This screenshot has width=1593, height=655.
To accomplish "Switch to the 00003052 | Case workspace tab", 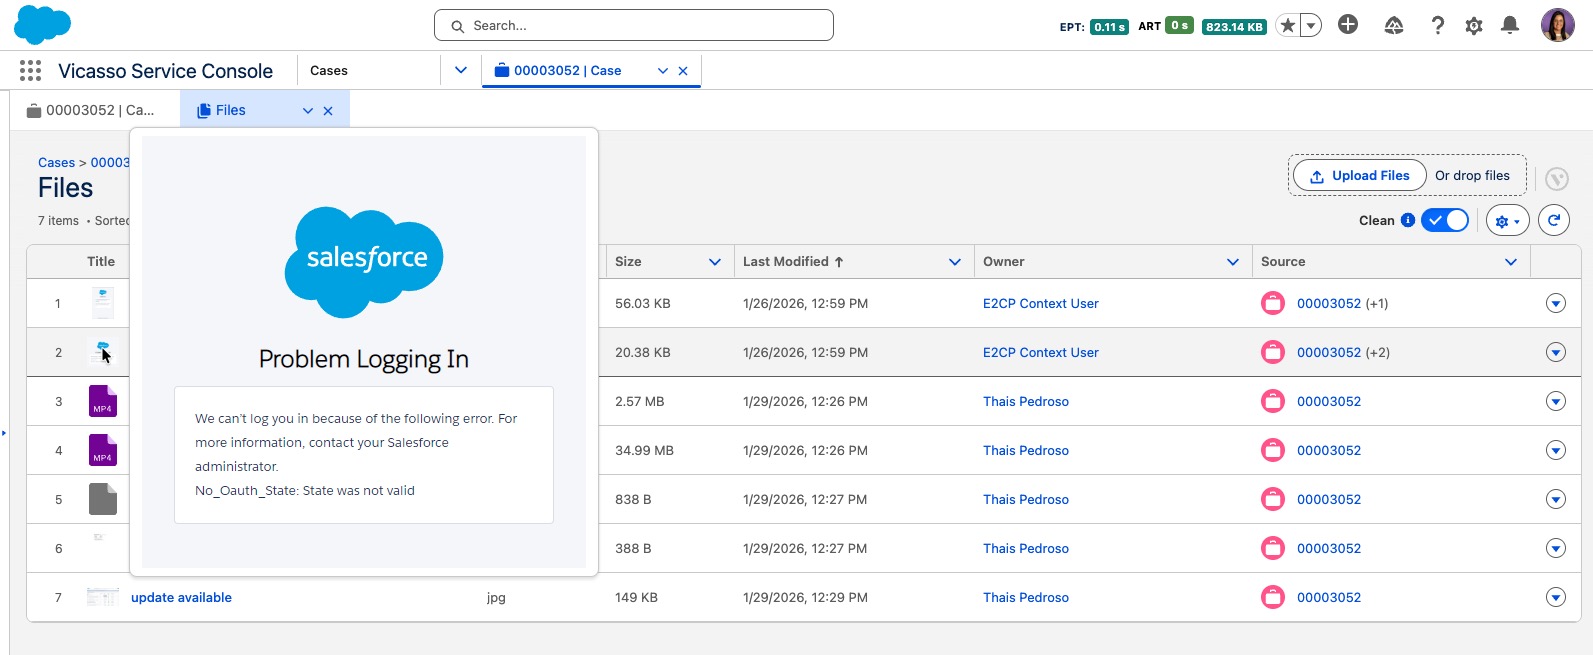I will coord(567,70).
